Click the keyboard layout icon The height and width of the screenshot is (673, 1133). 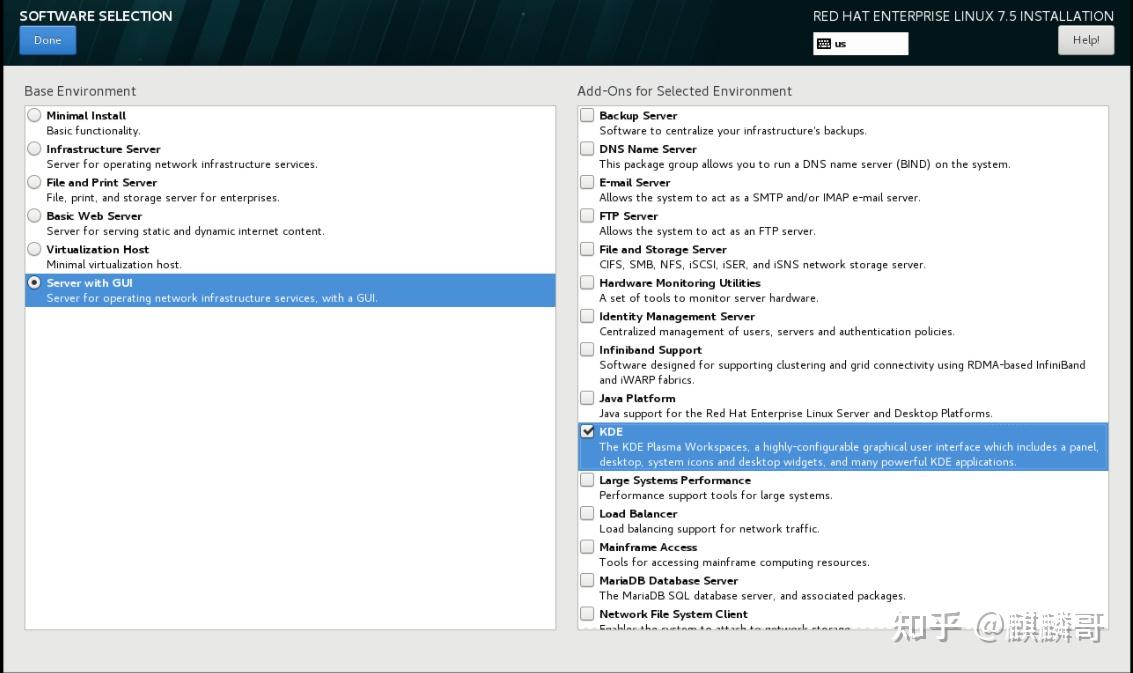tap(824, 44)
